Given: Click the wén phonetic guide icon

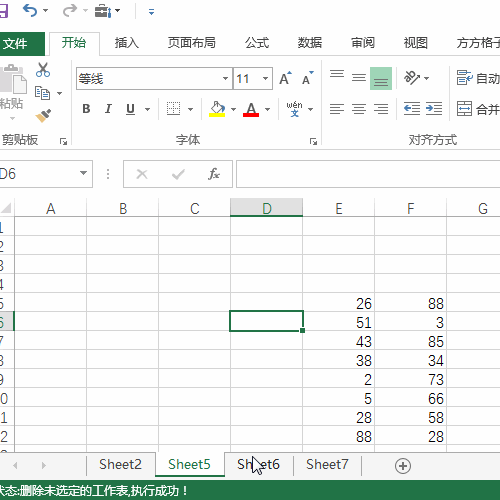Looking at the screenshot, I should point(294,109).
